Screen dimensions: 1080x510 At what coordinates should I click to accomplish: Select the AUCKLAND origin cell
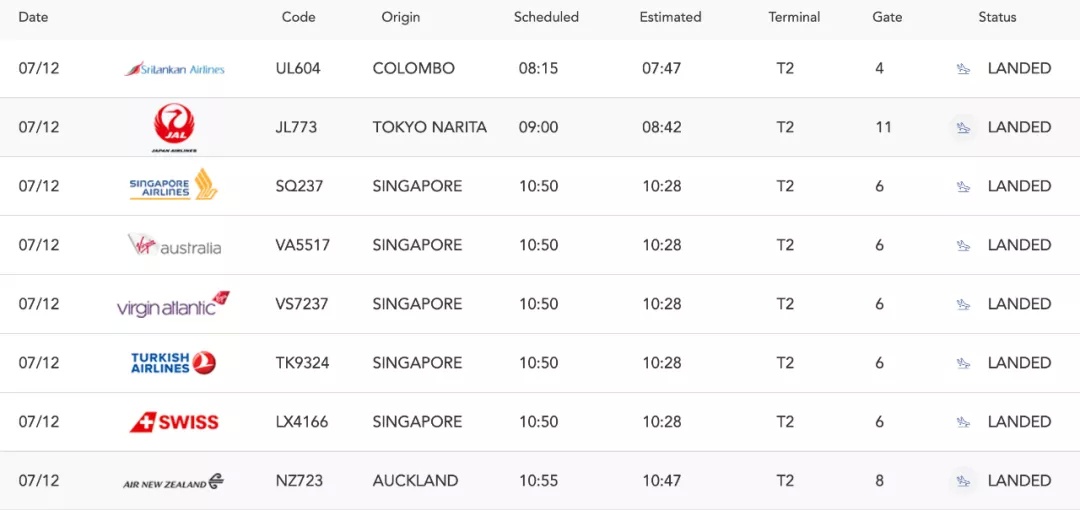pos(415,481)
